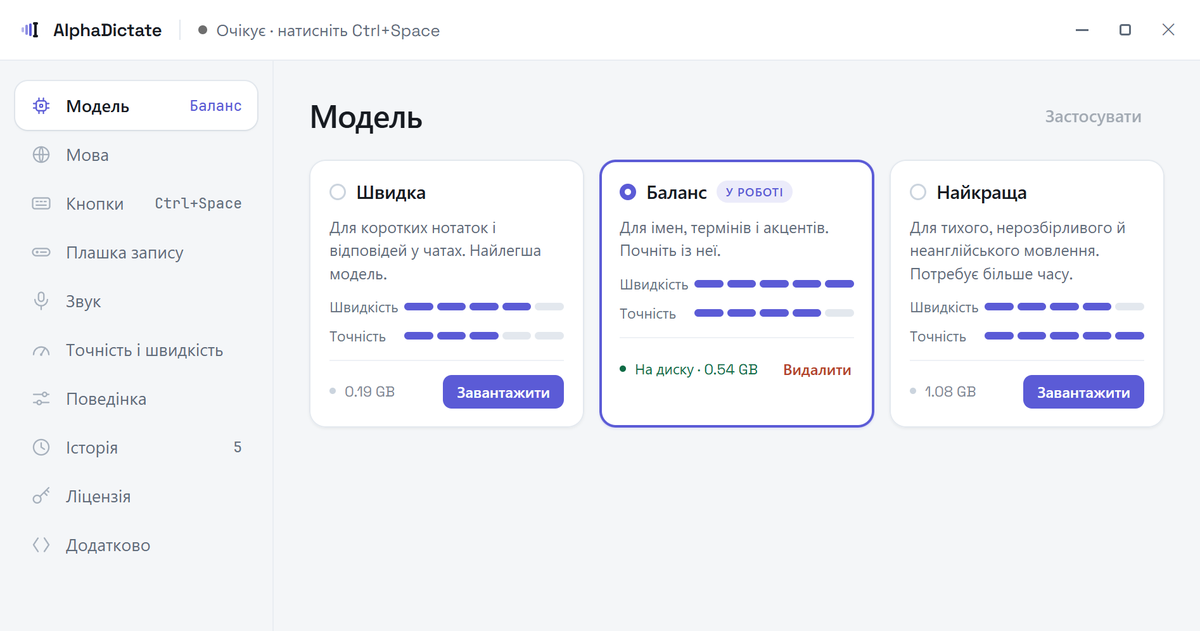Click Видалити to remove the Баланс model
The width and height of the screenshot is (1200, 631).
(x=817, y=370)
